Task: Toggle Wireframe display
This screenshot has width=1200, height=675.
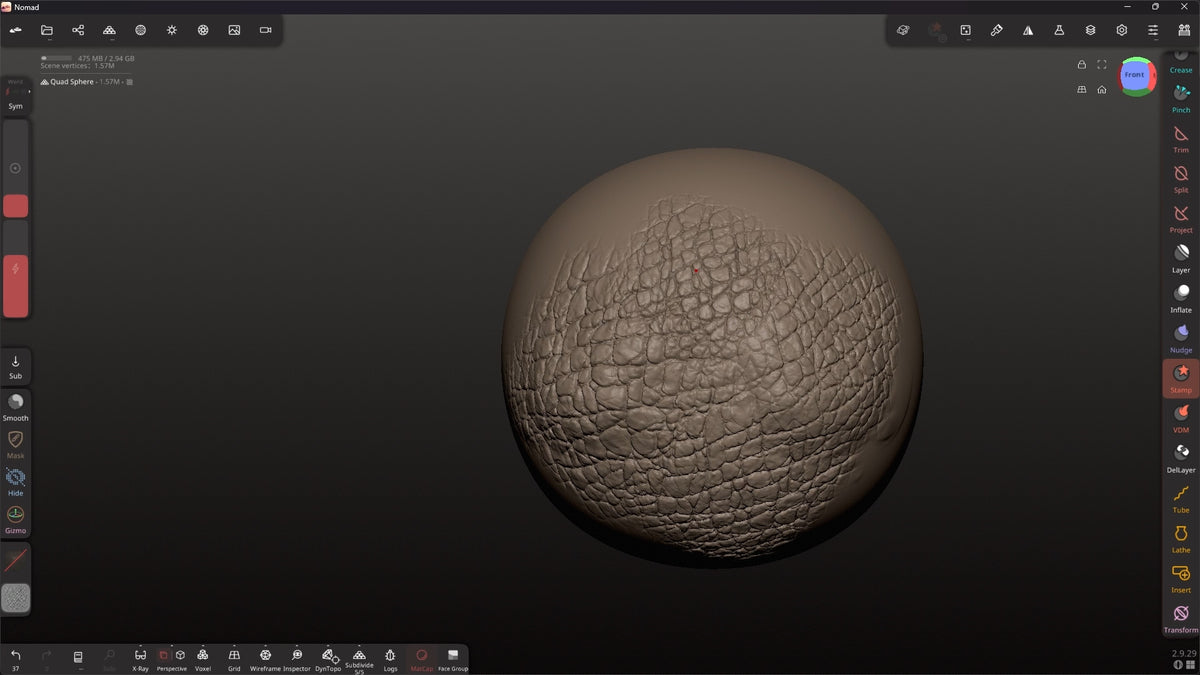Action: pyautogui.click(x=265, y=659)
